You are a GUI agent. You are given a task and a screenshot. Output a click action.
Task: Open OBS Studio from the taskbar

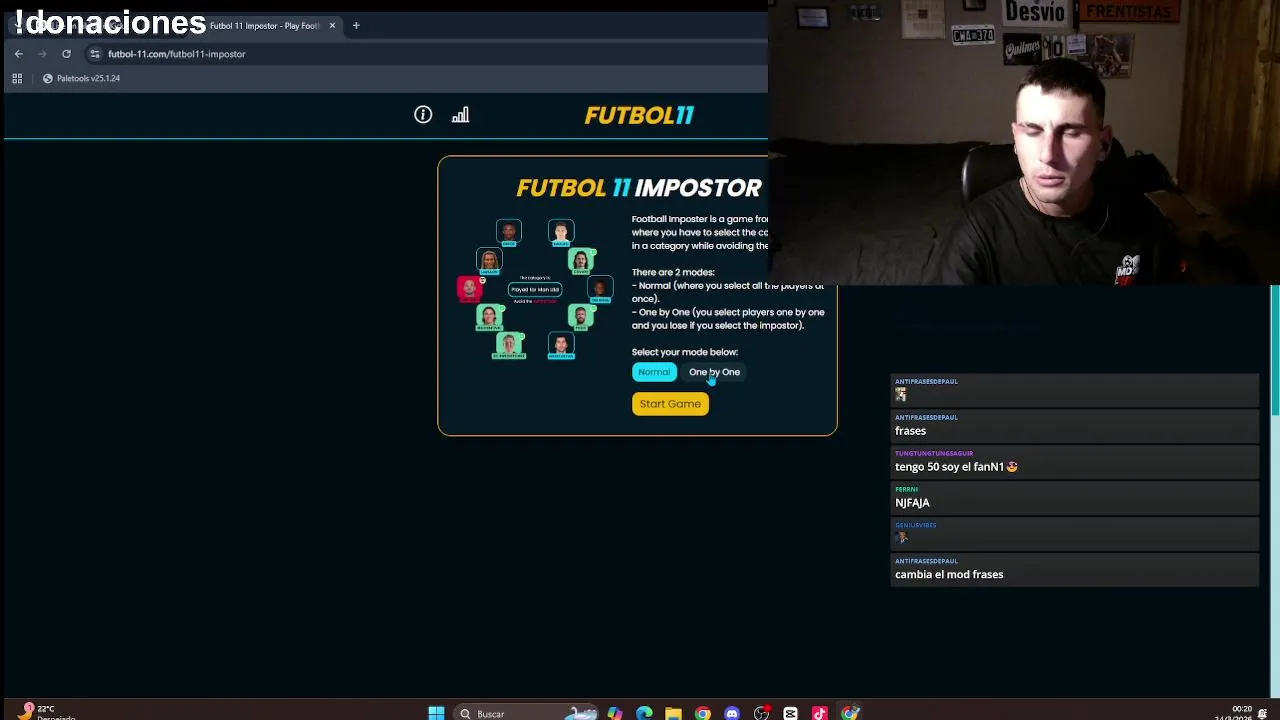pos(762,713)
